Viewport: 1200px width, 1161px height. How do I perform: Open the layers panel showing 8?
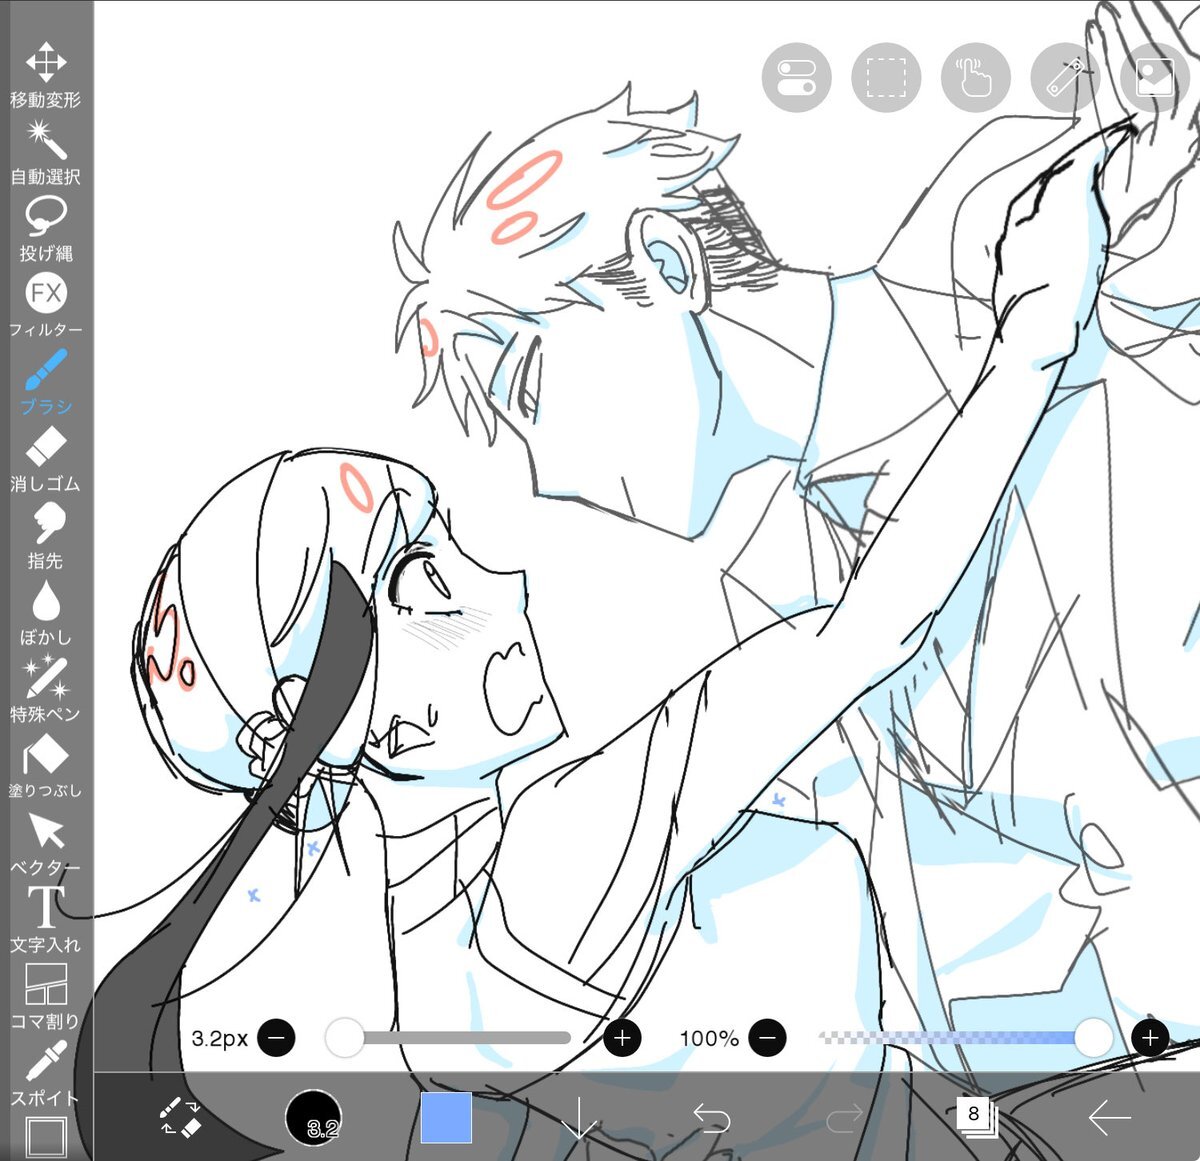974,1116
